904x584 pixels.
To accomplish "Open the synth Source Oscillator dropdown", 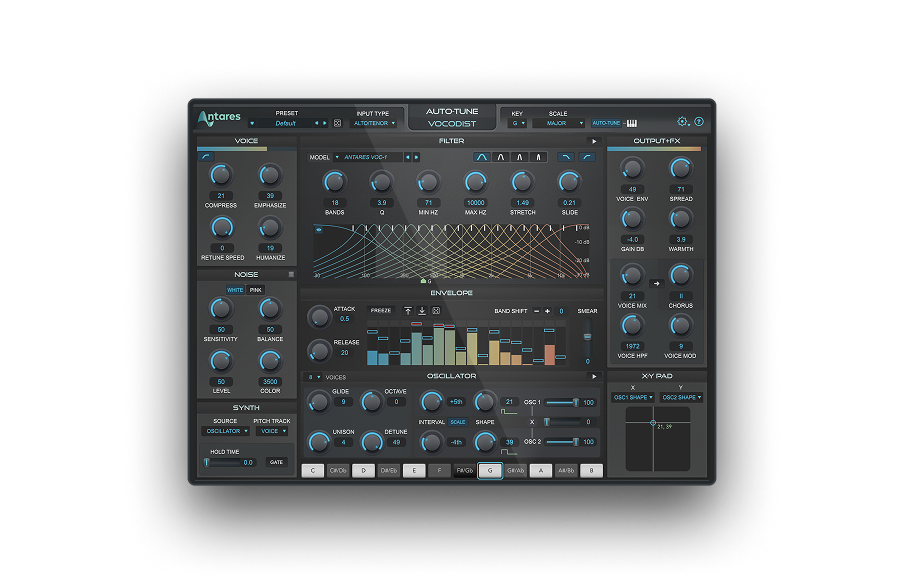I will point(225,431).
